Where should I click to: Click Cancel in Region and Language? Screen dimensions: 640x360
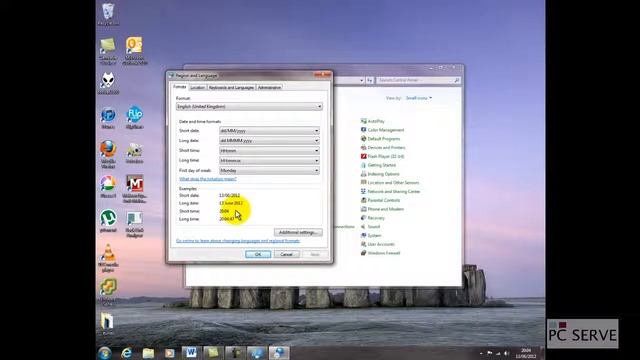(x=286, y=254)
